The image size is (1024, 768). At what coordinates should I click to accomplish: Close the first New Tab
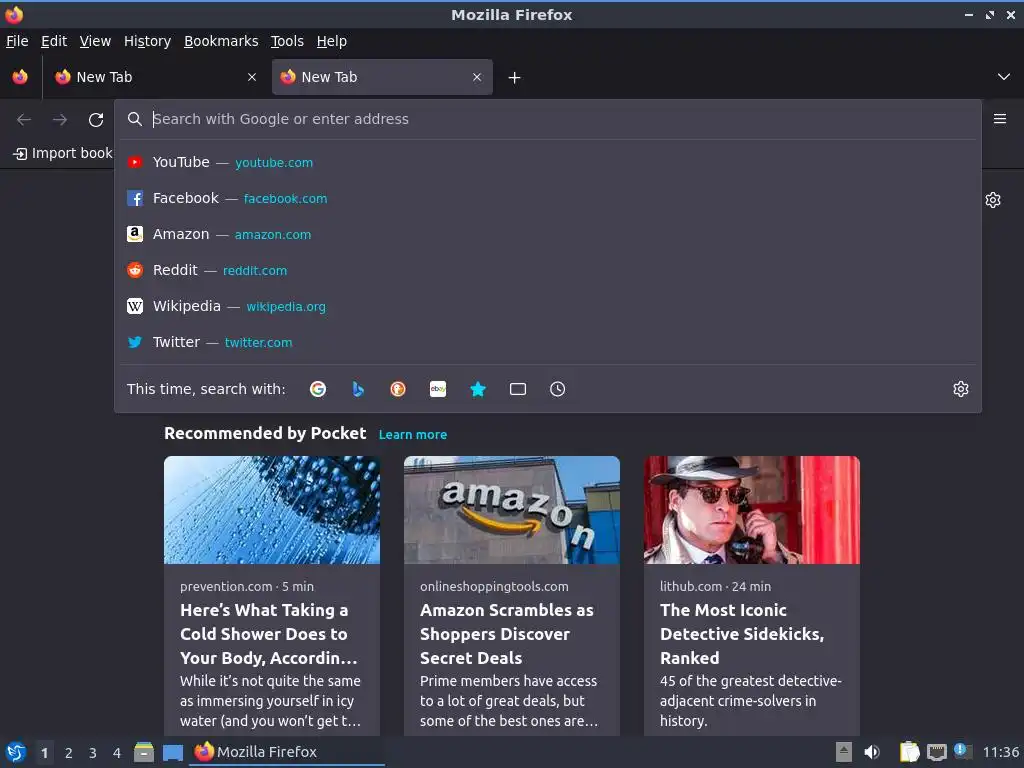point(252,77)
